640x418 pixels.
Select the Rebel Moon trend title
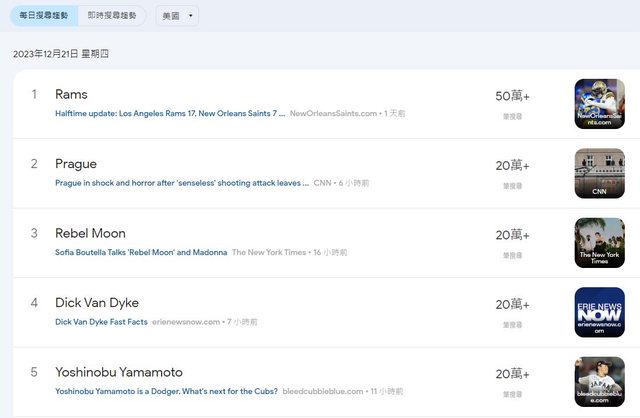click(x=90, y=234)
